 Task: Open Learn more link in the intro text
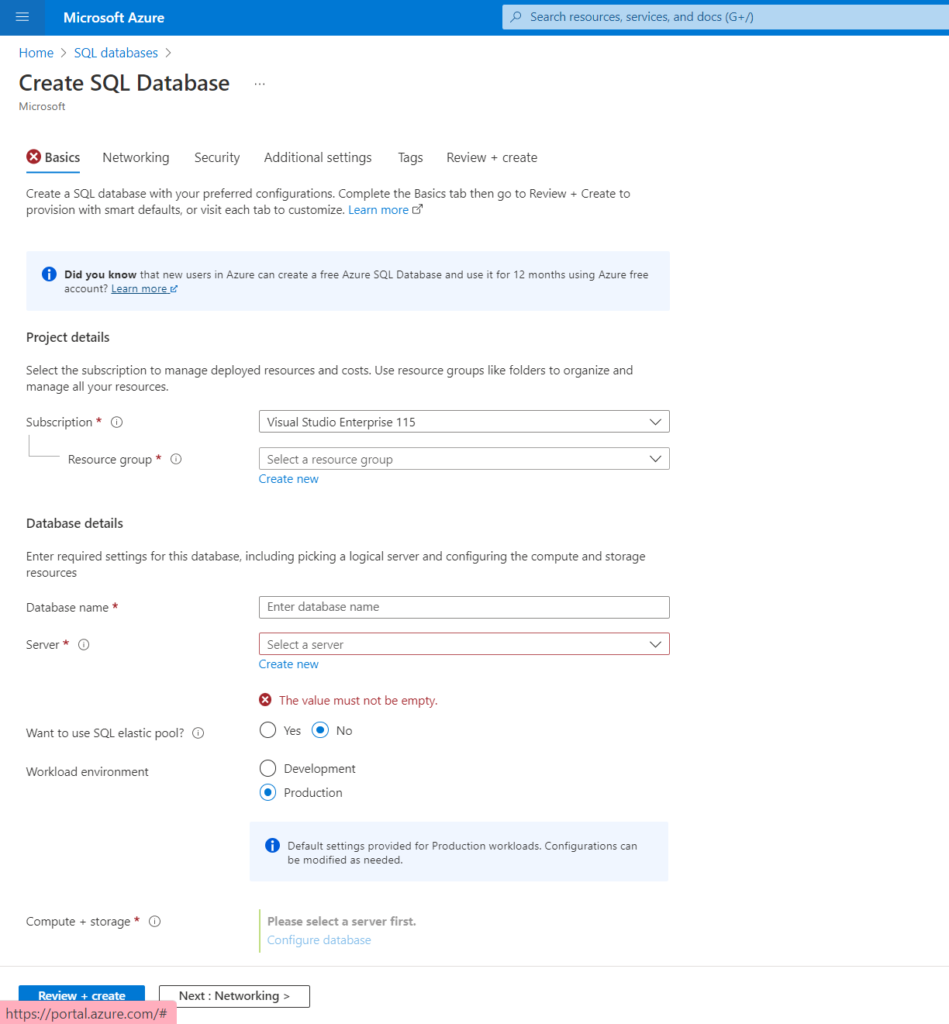(x=378, y=210)
